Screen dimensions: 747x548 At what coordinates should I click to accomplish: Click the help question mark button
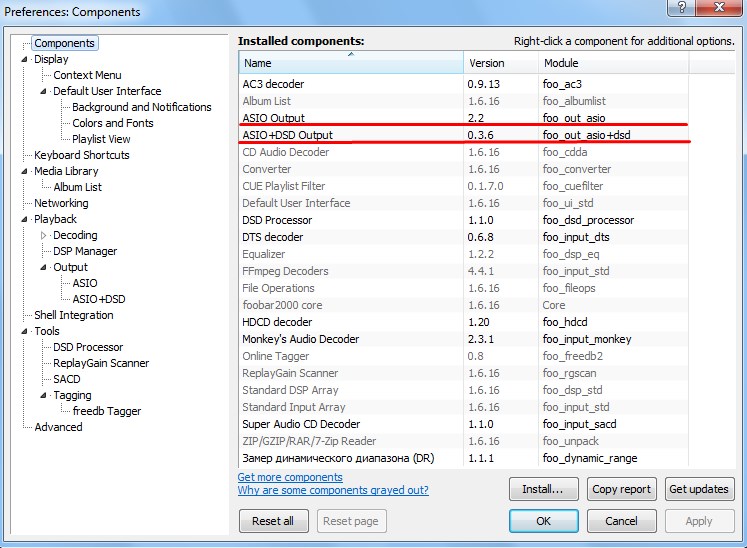681,7
